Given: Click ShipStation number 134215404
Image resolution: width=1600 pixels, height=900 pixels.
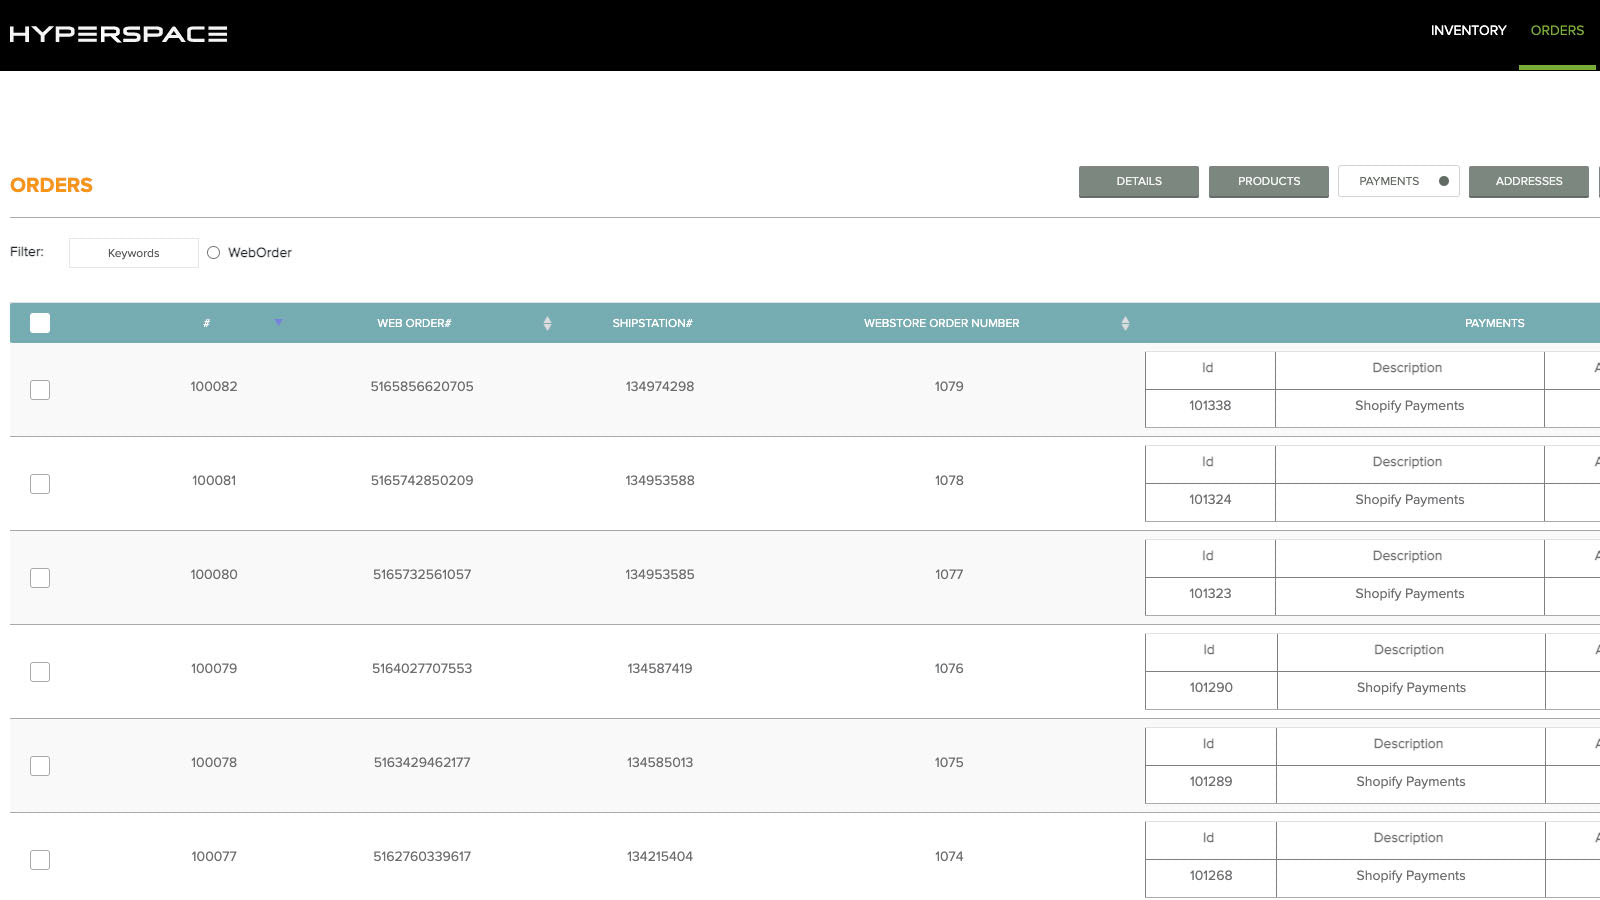Looking at the screenshot, I should coord(660,856).
